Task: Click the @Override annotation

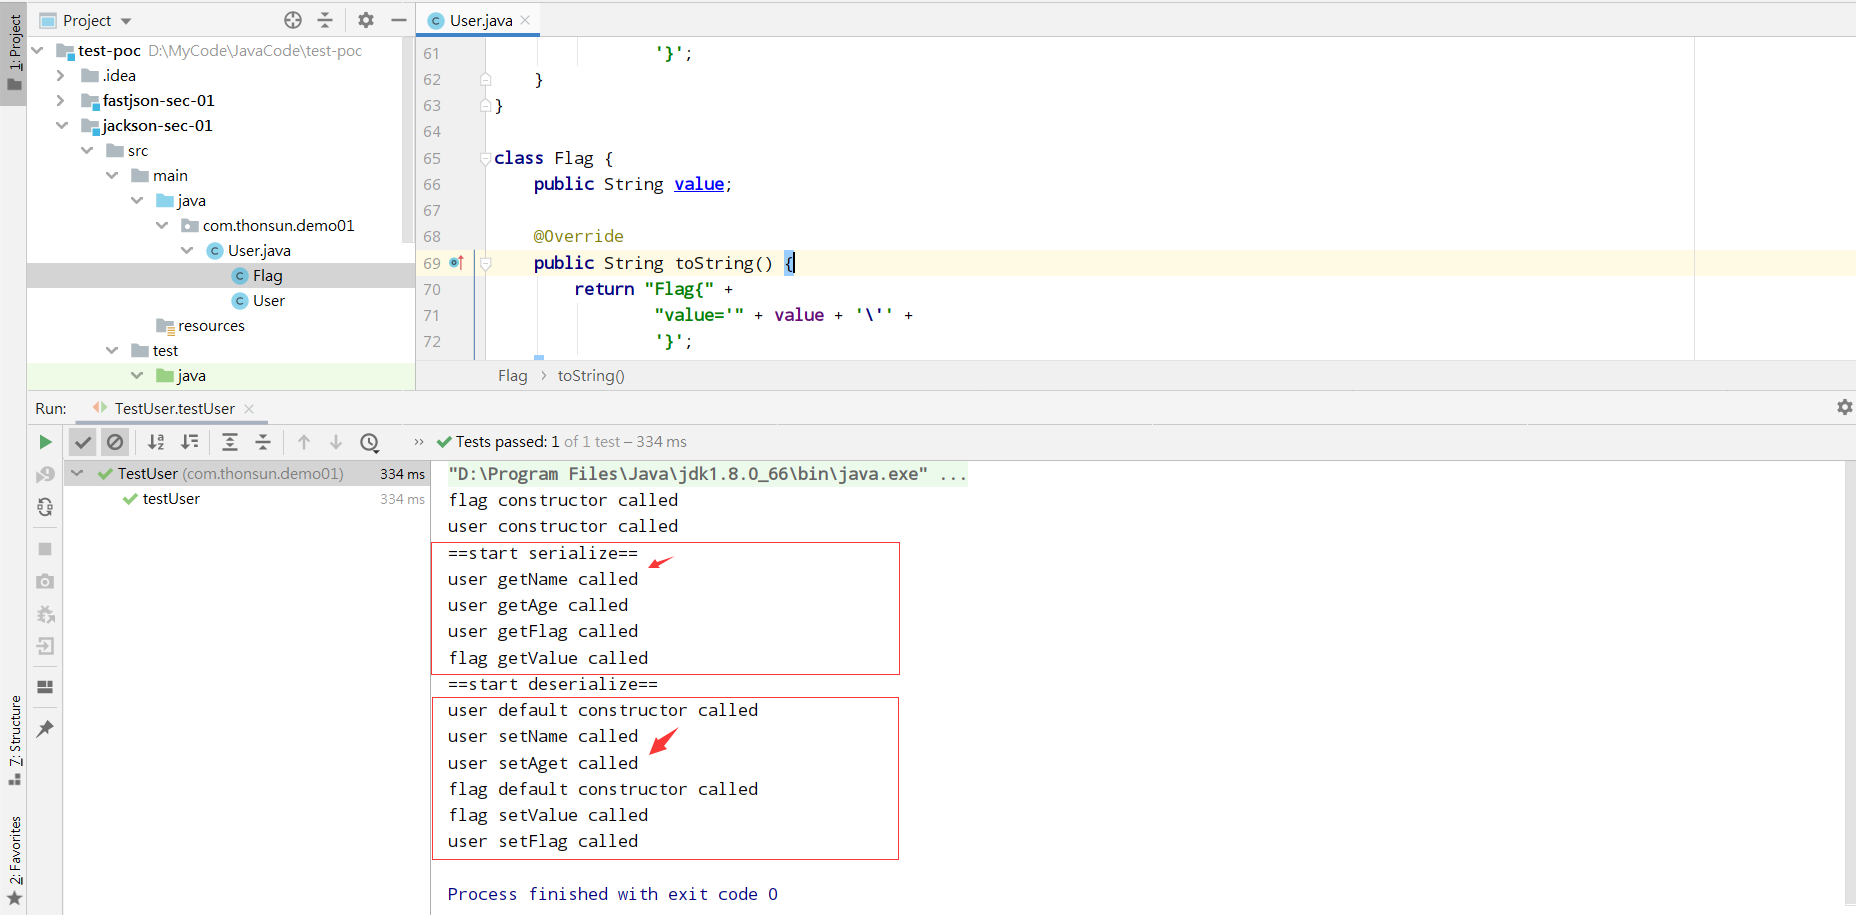Action: pos(578,236)
